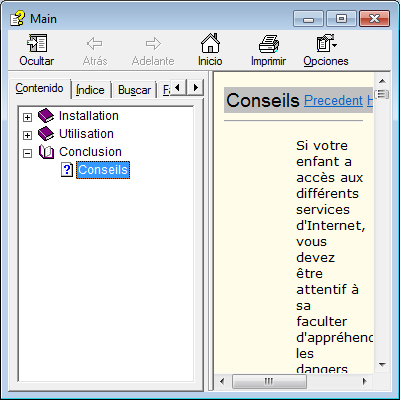
Task: Expand the Installation tree node
Action: click(x=27, y=117)
